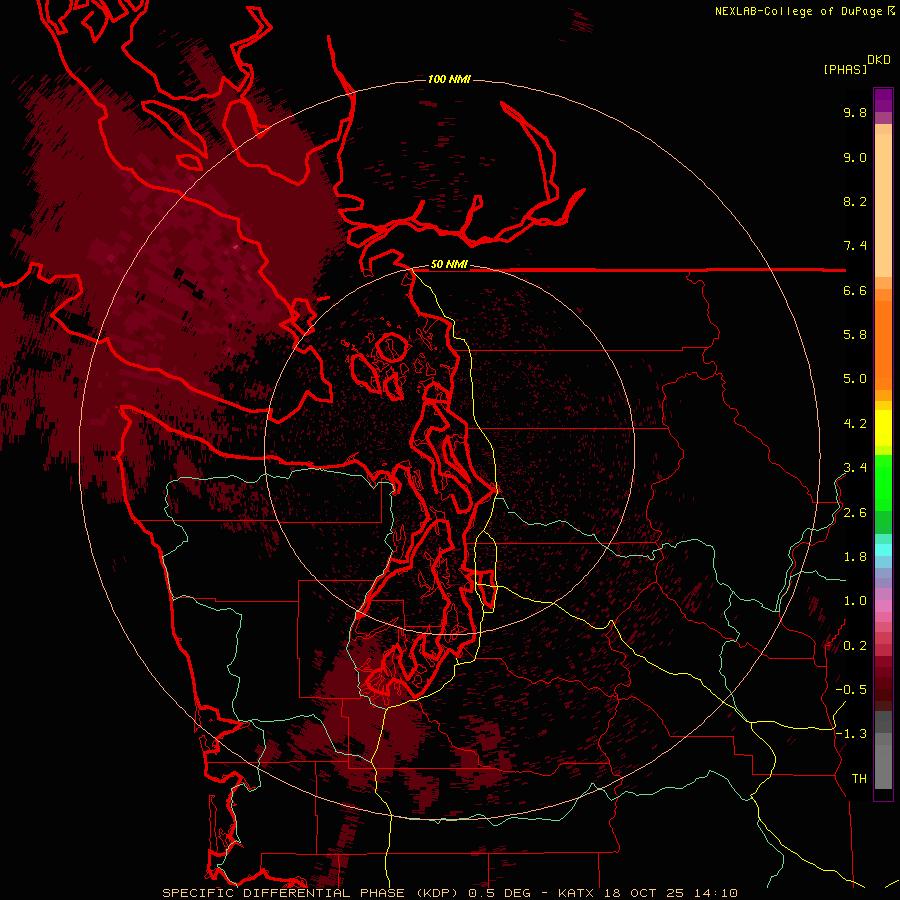Select the 50 NMI range ring label
The height and width of the screenshot is (900, 900).
coord(449,264)
